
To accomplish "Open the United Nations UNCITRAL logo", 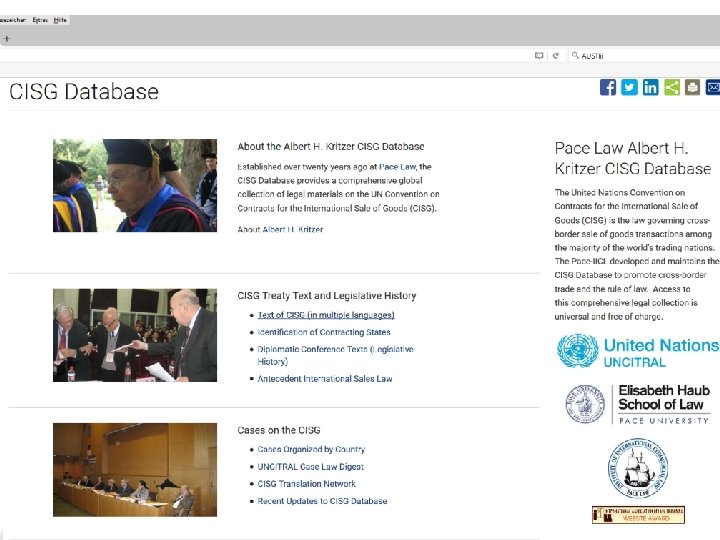I will tap(638, 351).
